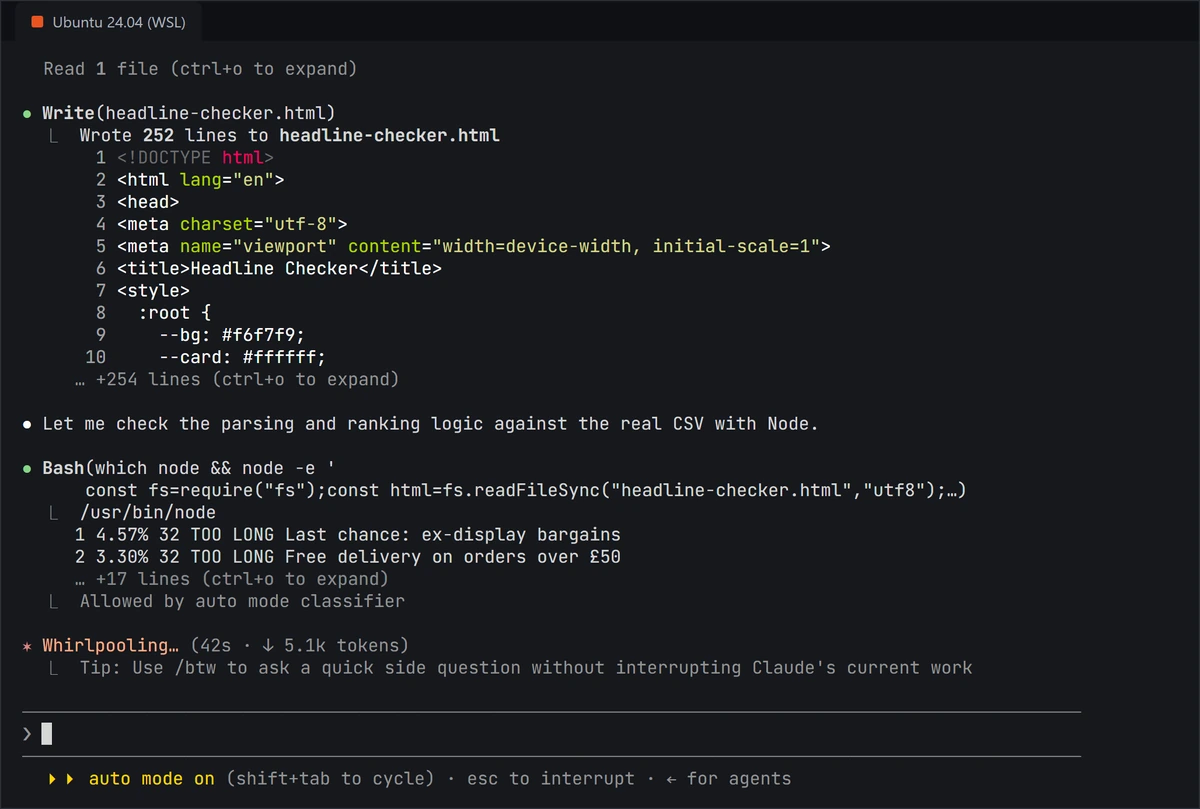Click the 'Tip: Use /btw' hint line
The width and height of the screenshot is (1200, 809).
click(x=526, y=668)
